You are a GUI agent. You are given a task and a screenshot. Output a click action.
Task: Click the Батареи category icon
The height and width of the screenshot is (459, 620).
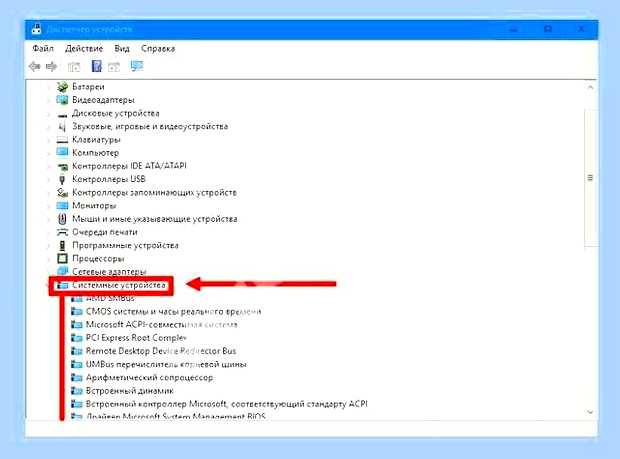[62, 87]
